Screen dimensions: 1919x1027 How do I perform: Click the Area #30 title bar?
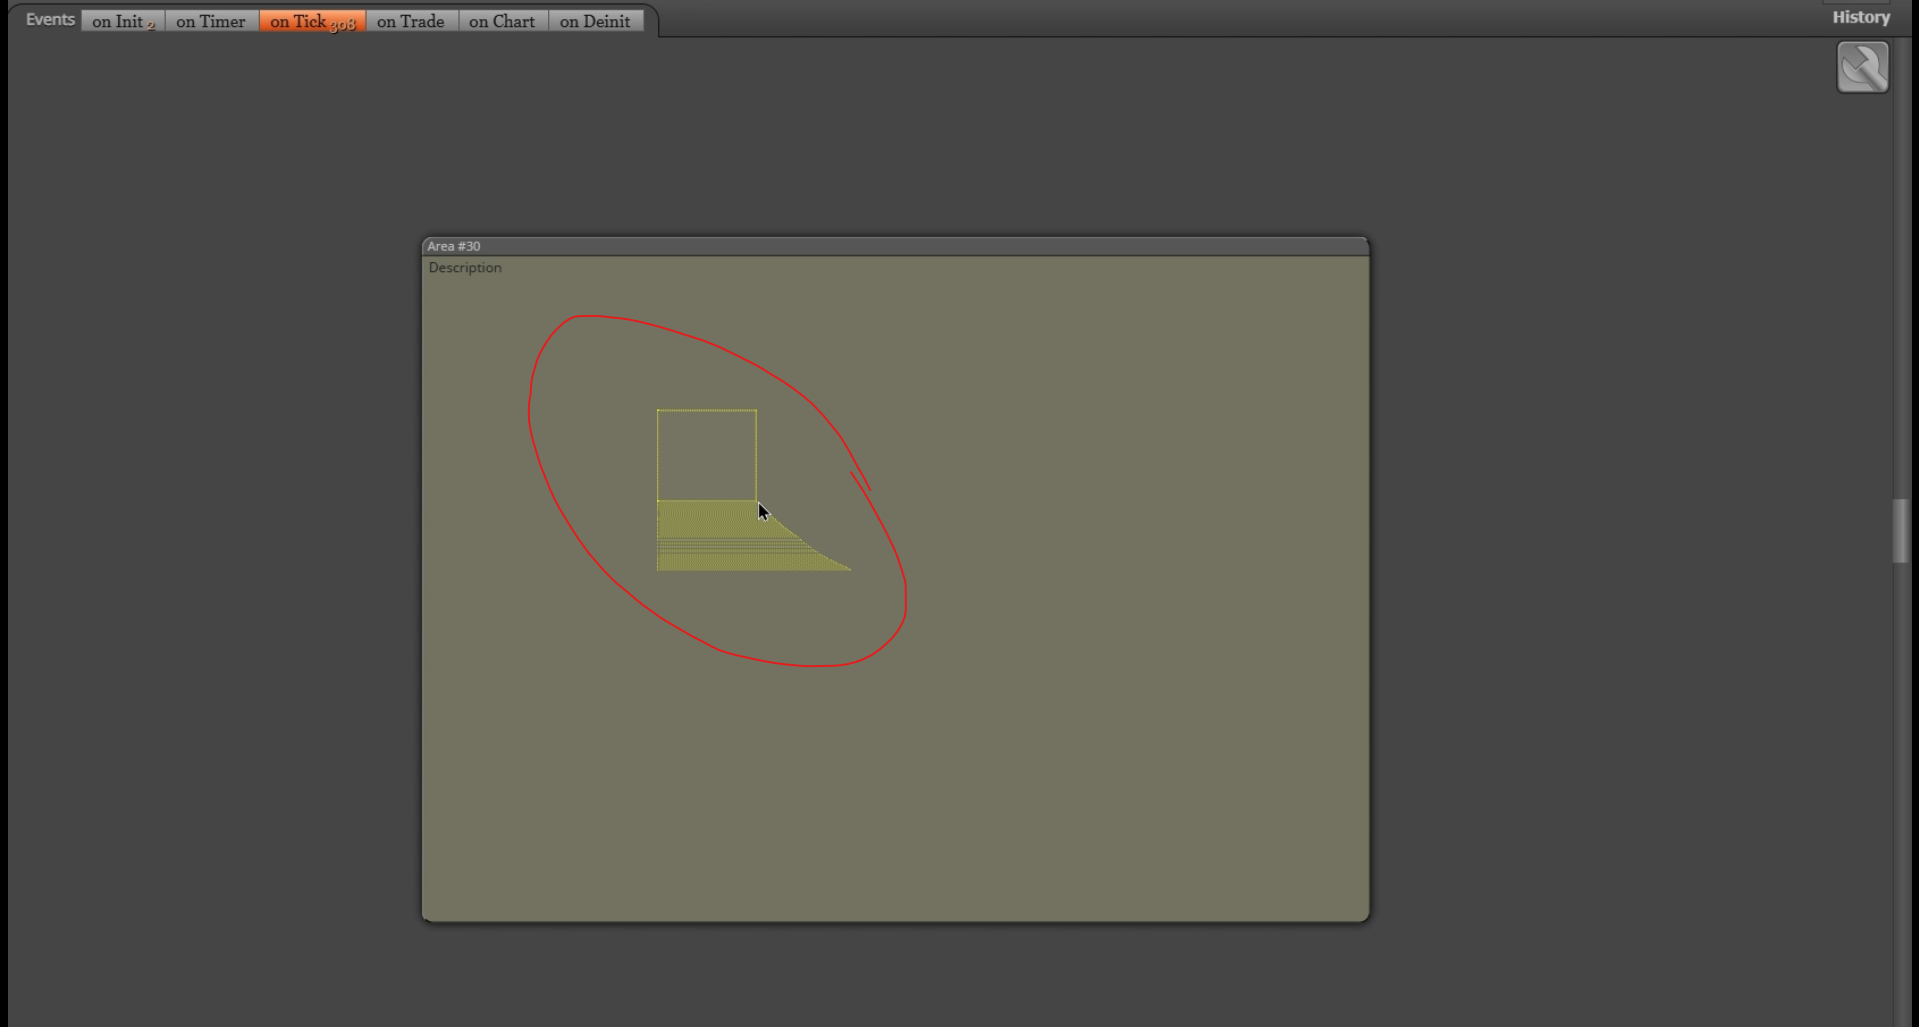[x=895, y=246]
